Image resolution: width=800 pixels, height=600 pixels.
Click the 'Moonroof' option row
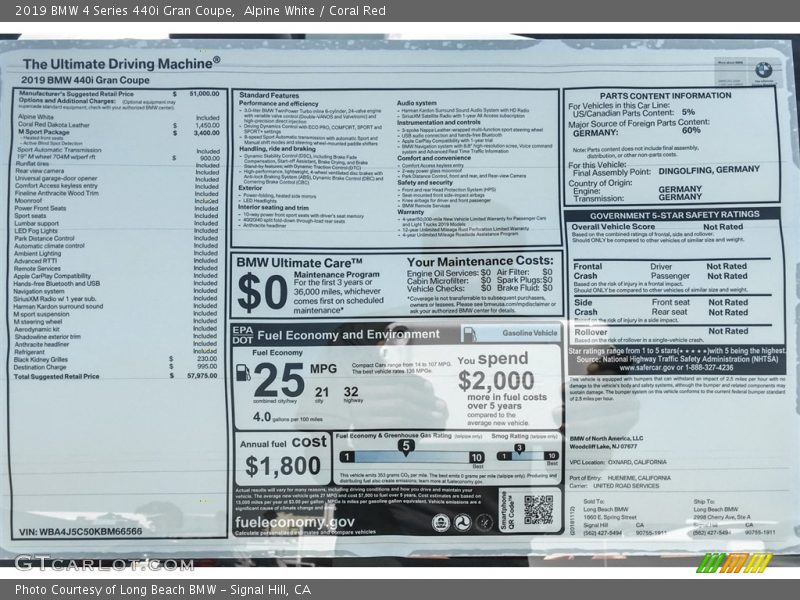[116, 201]
